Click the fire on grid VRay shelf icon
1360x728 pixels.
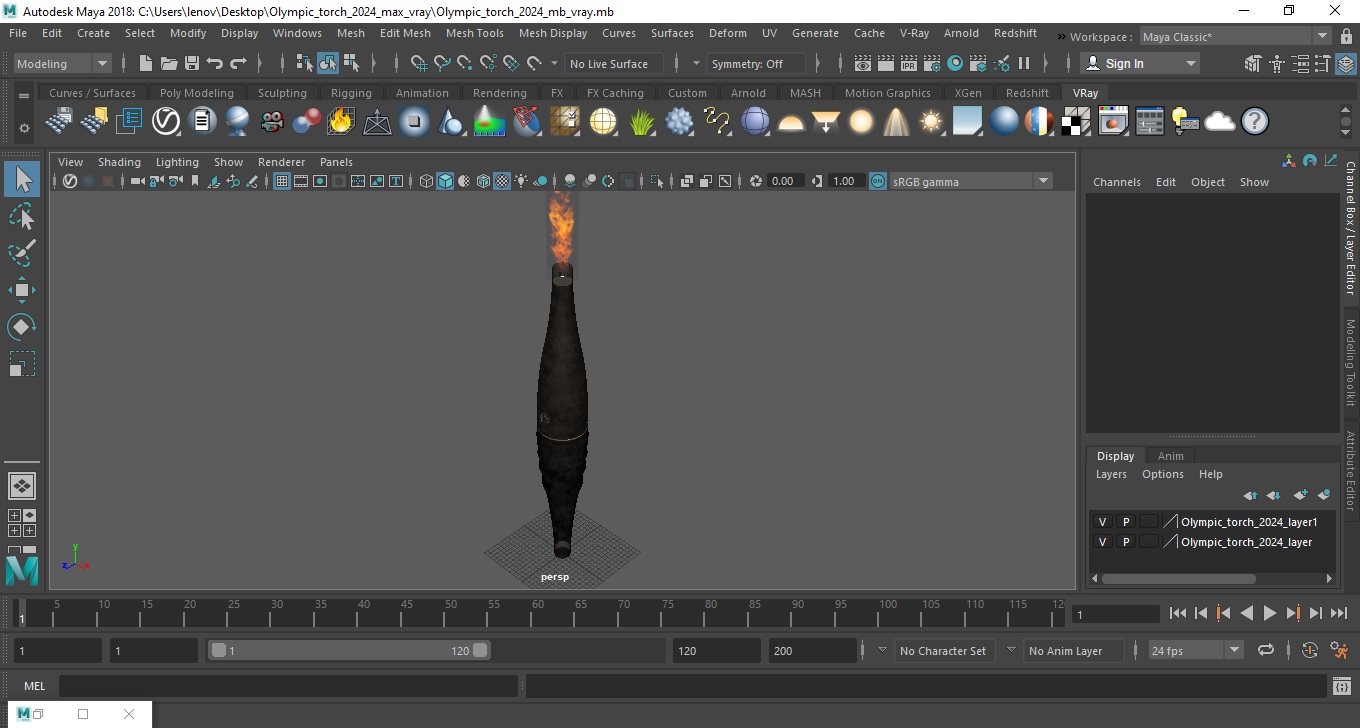[341, 122]
